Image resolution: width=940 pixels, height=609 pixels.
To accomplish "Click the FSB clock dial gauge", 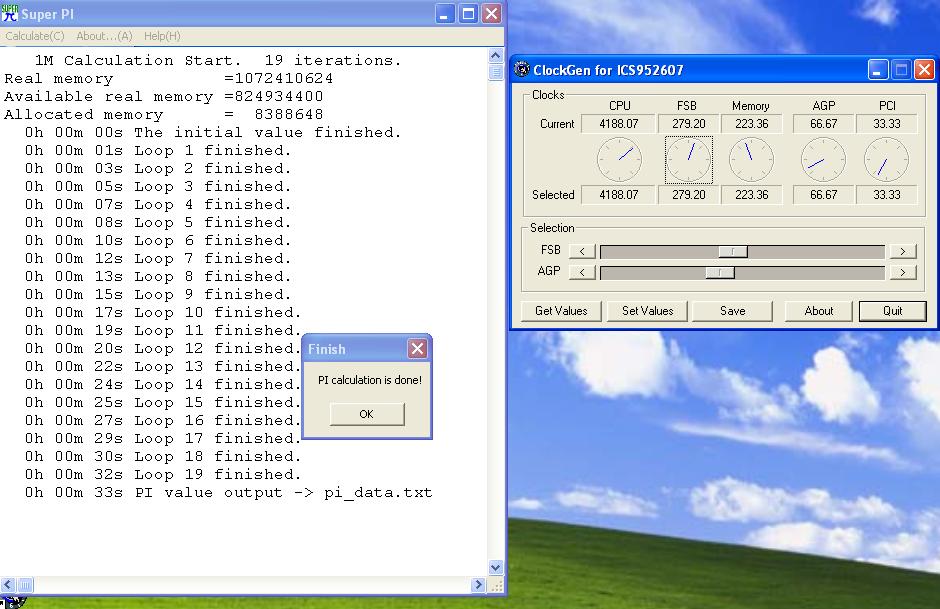I will 689,159.
